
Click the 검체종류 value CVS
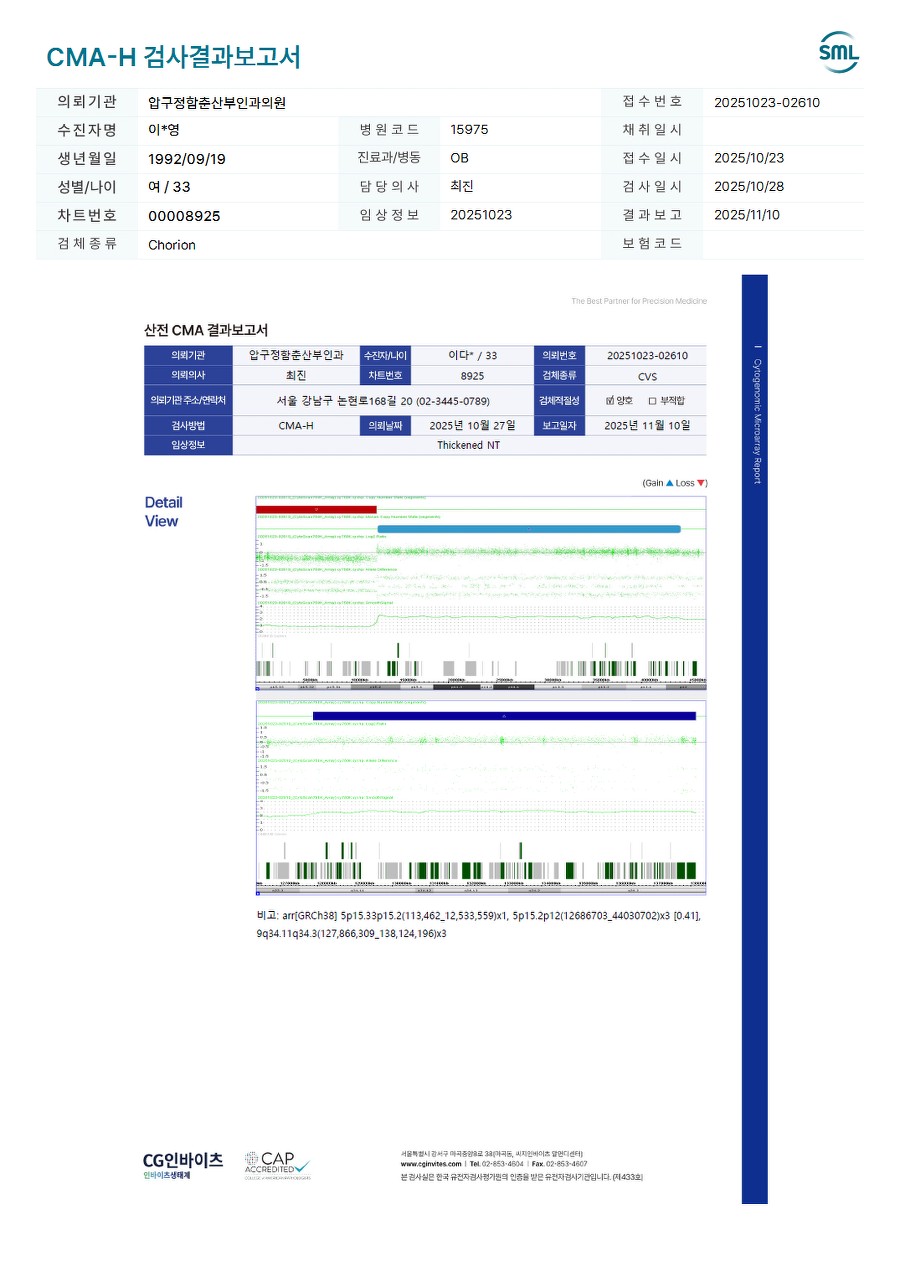point(647,377)
